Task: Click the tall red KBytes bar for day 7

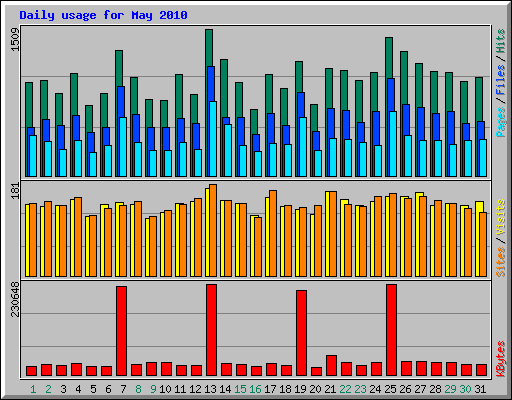Action: click(x=121, y=331)
